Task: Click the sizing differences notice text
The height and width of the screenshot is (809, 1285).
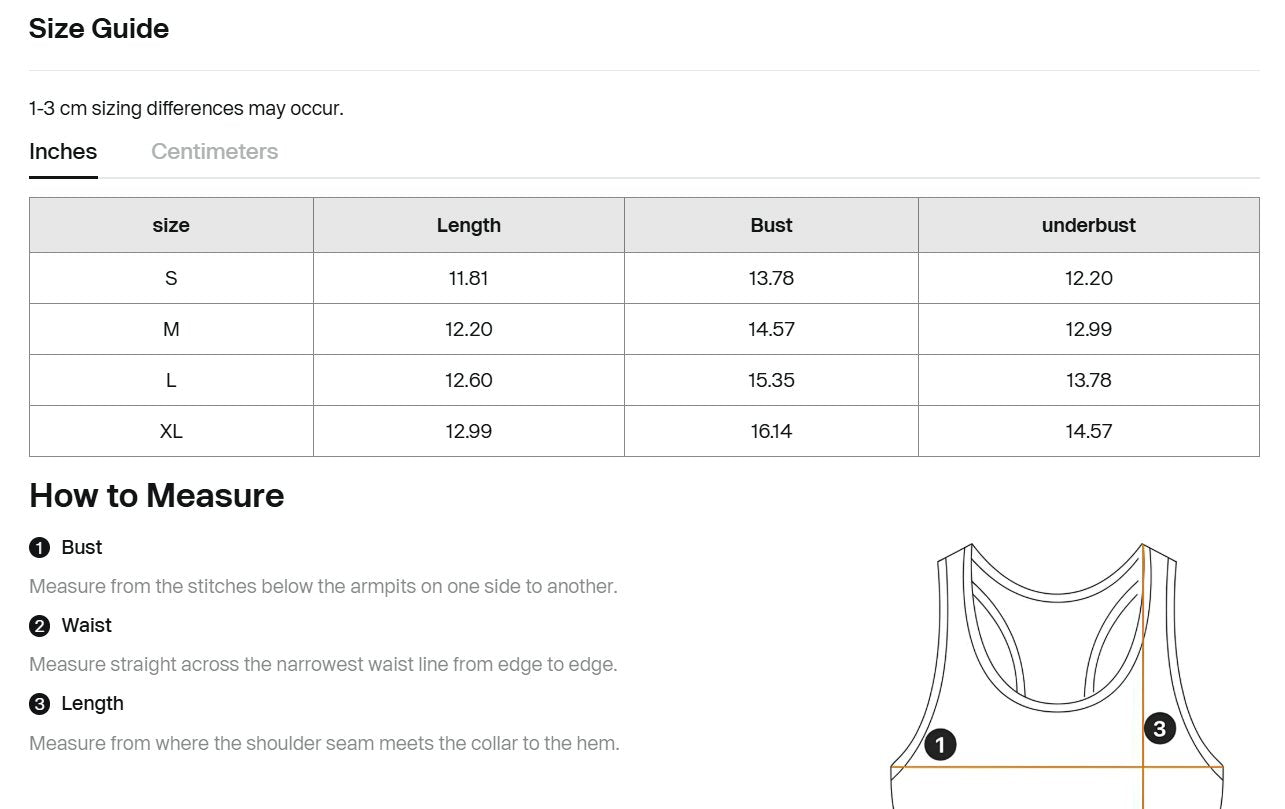Action: (x=186, y=108)
